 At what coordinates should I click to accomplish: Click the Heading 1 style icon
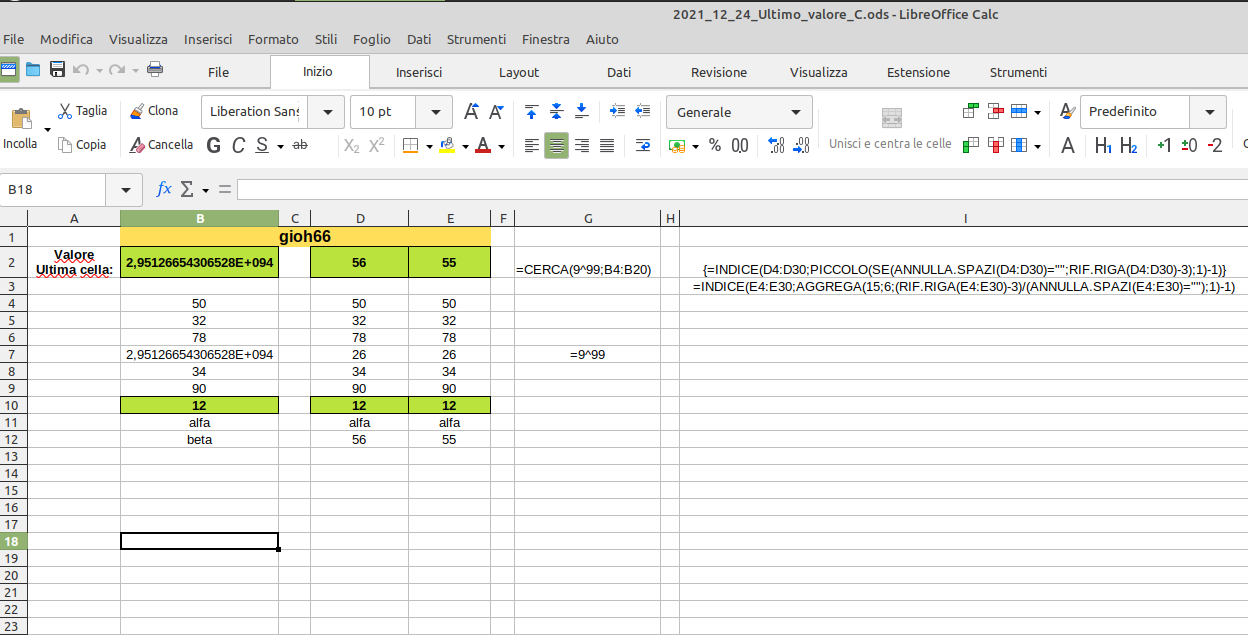point(1103,146)
